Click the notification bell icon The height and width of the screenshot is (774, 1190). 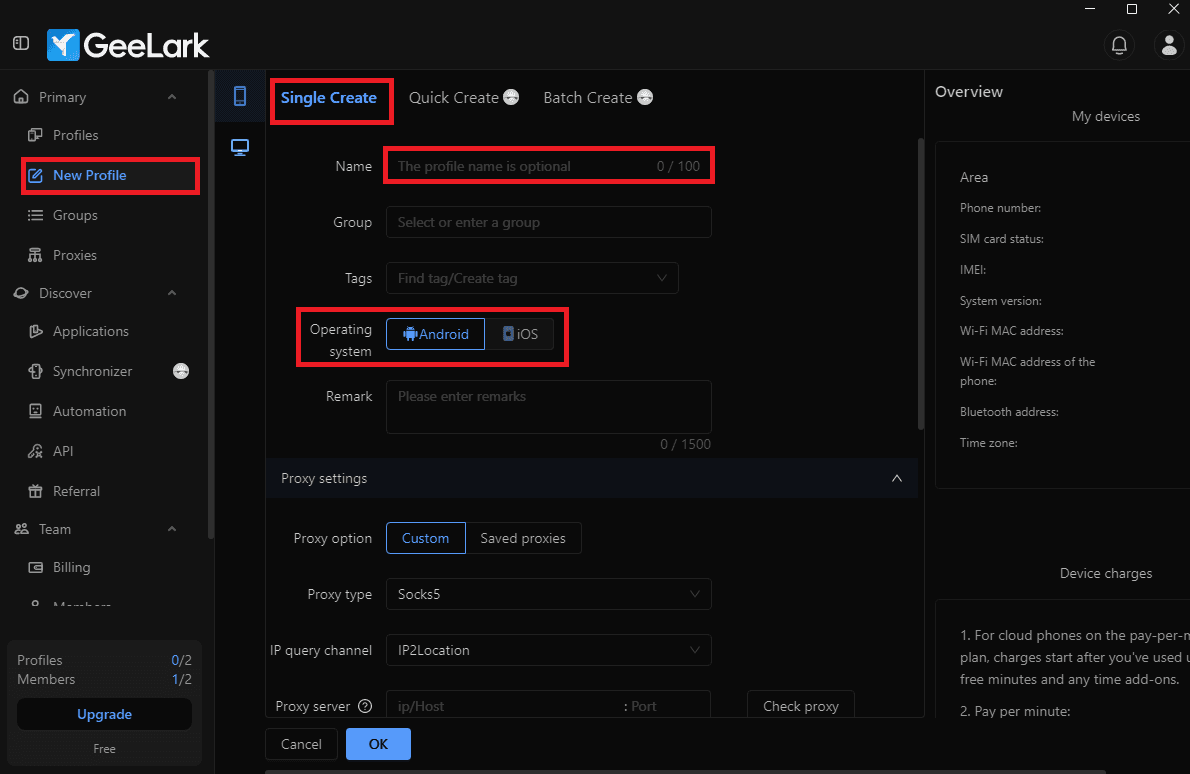1119,45
